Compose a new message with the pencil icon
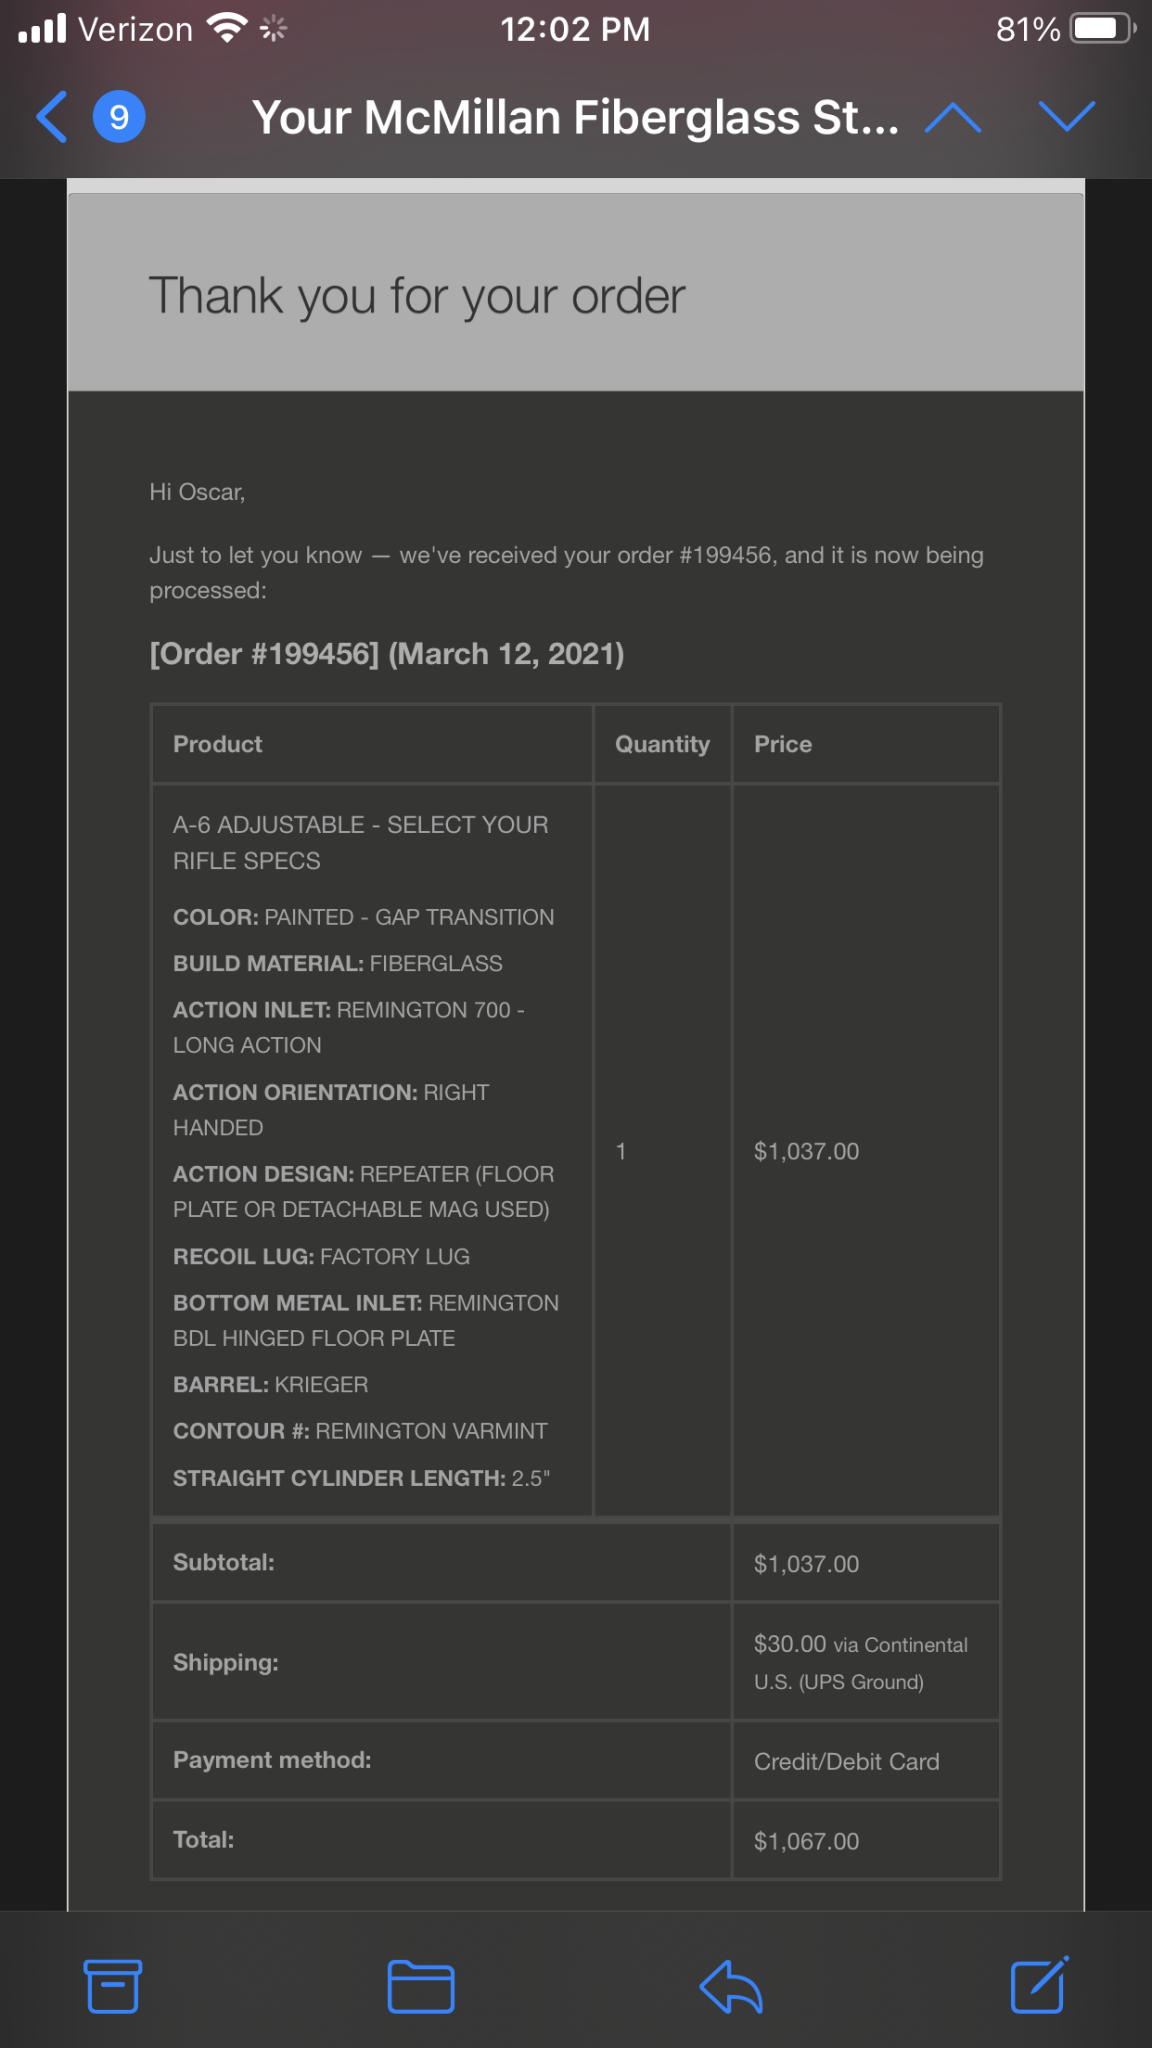This screenshot has height=2048, width=1152. 1039,1985
